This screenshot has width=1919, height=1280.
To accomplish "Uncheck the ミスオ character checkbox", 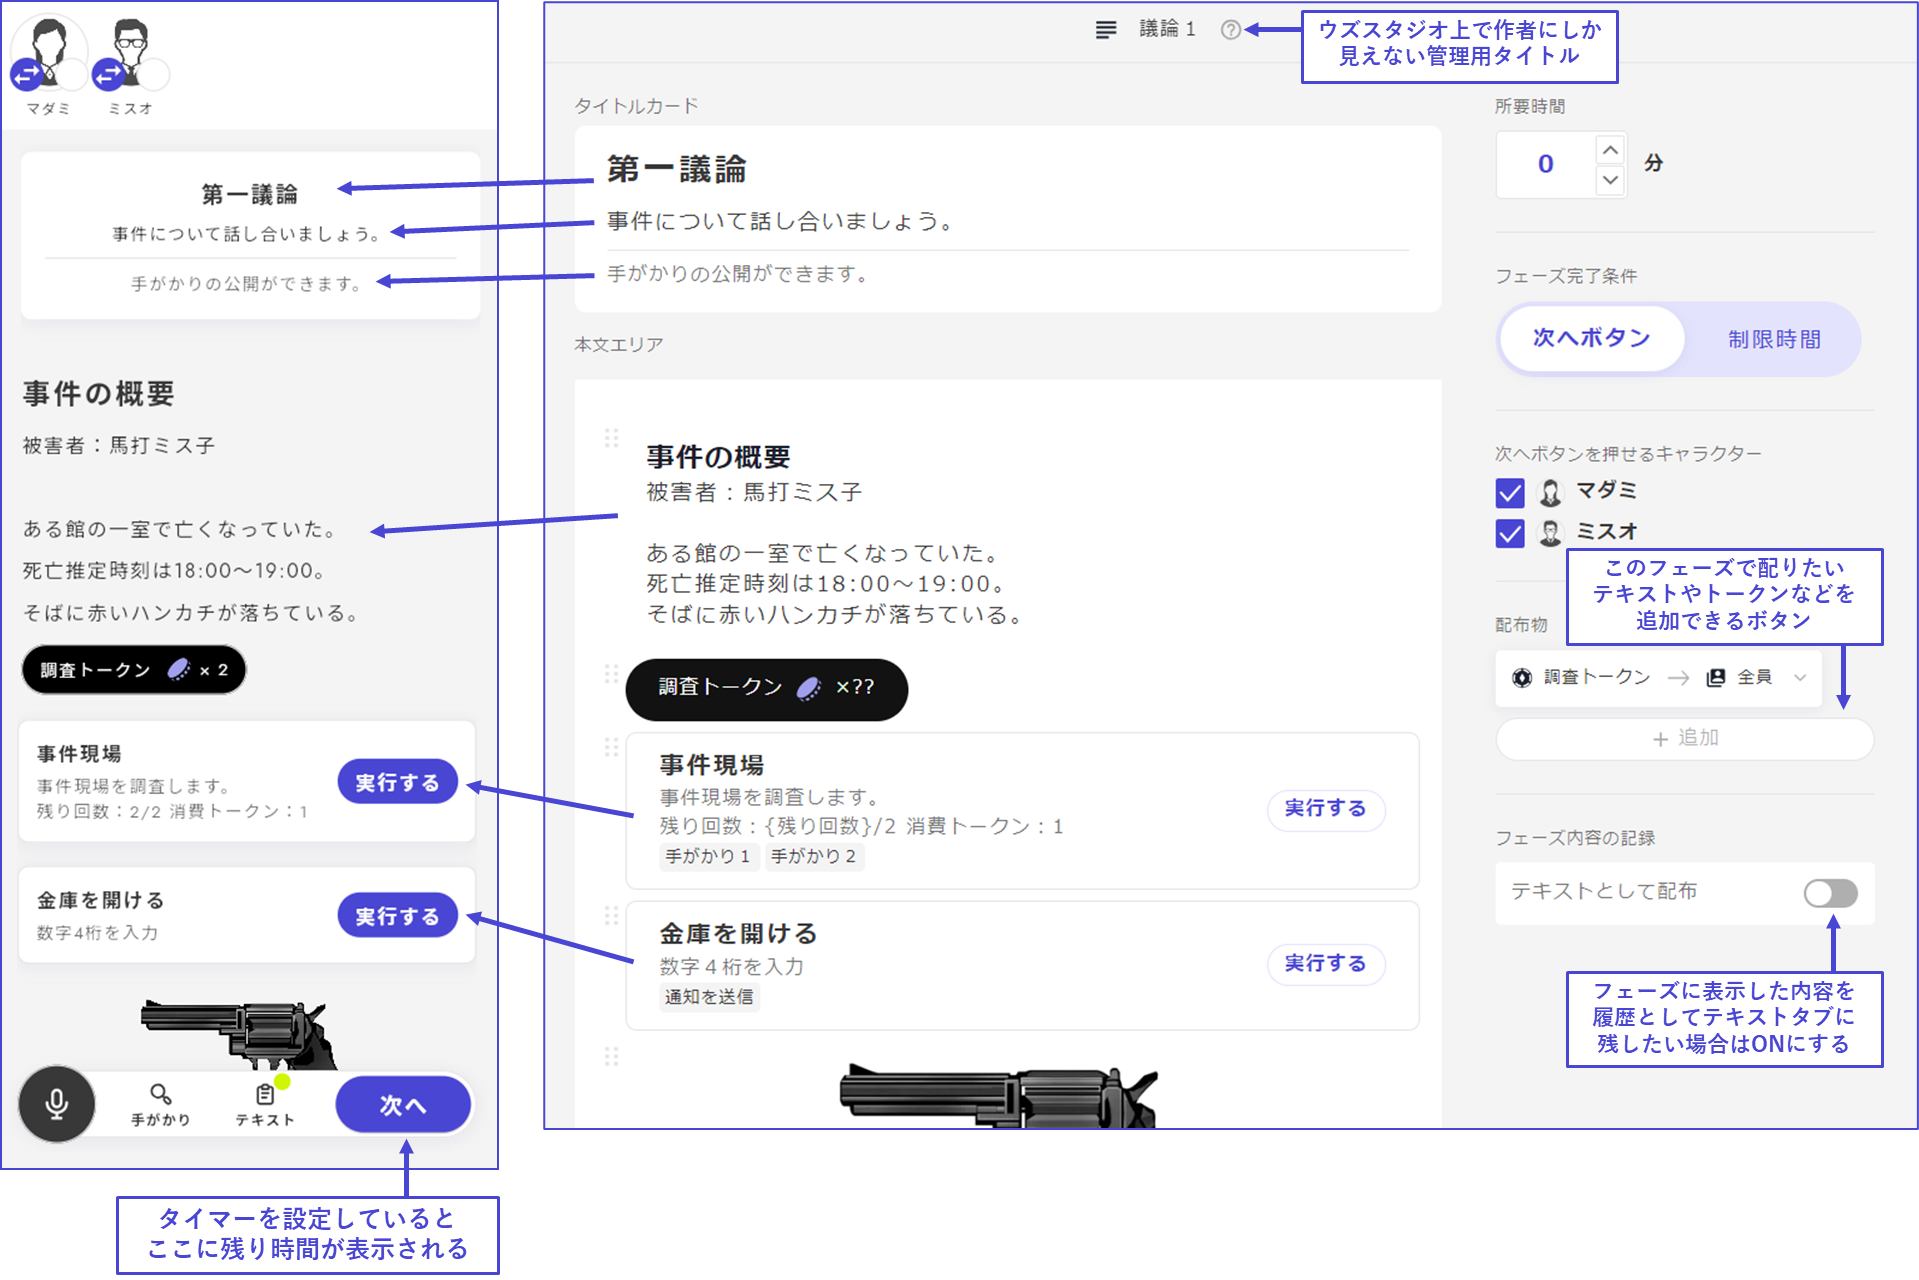I will click(1510, 533).
